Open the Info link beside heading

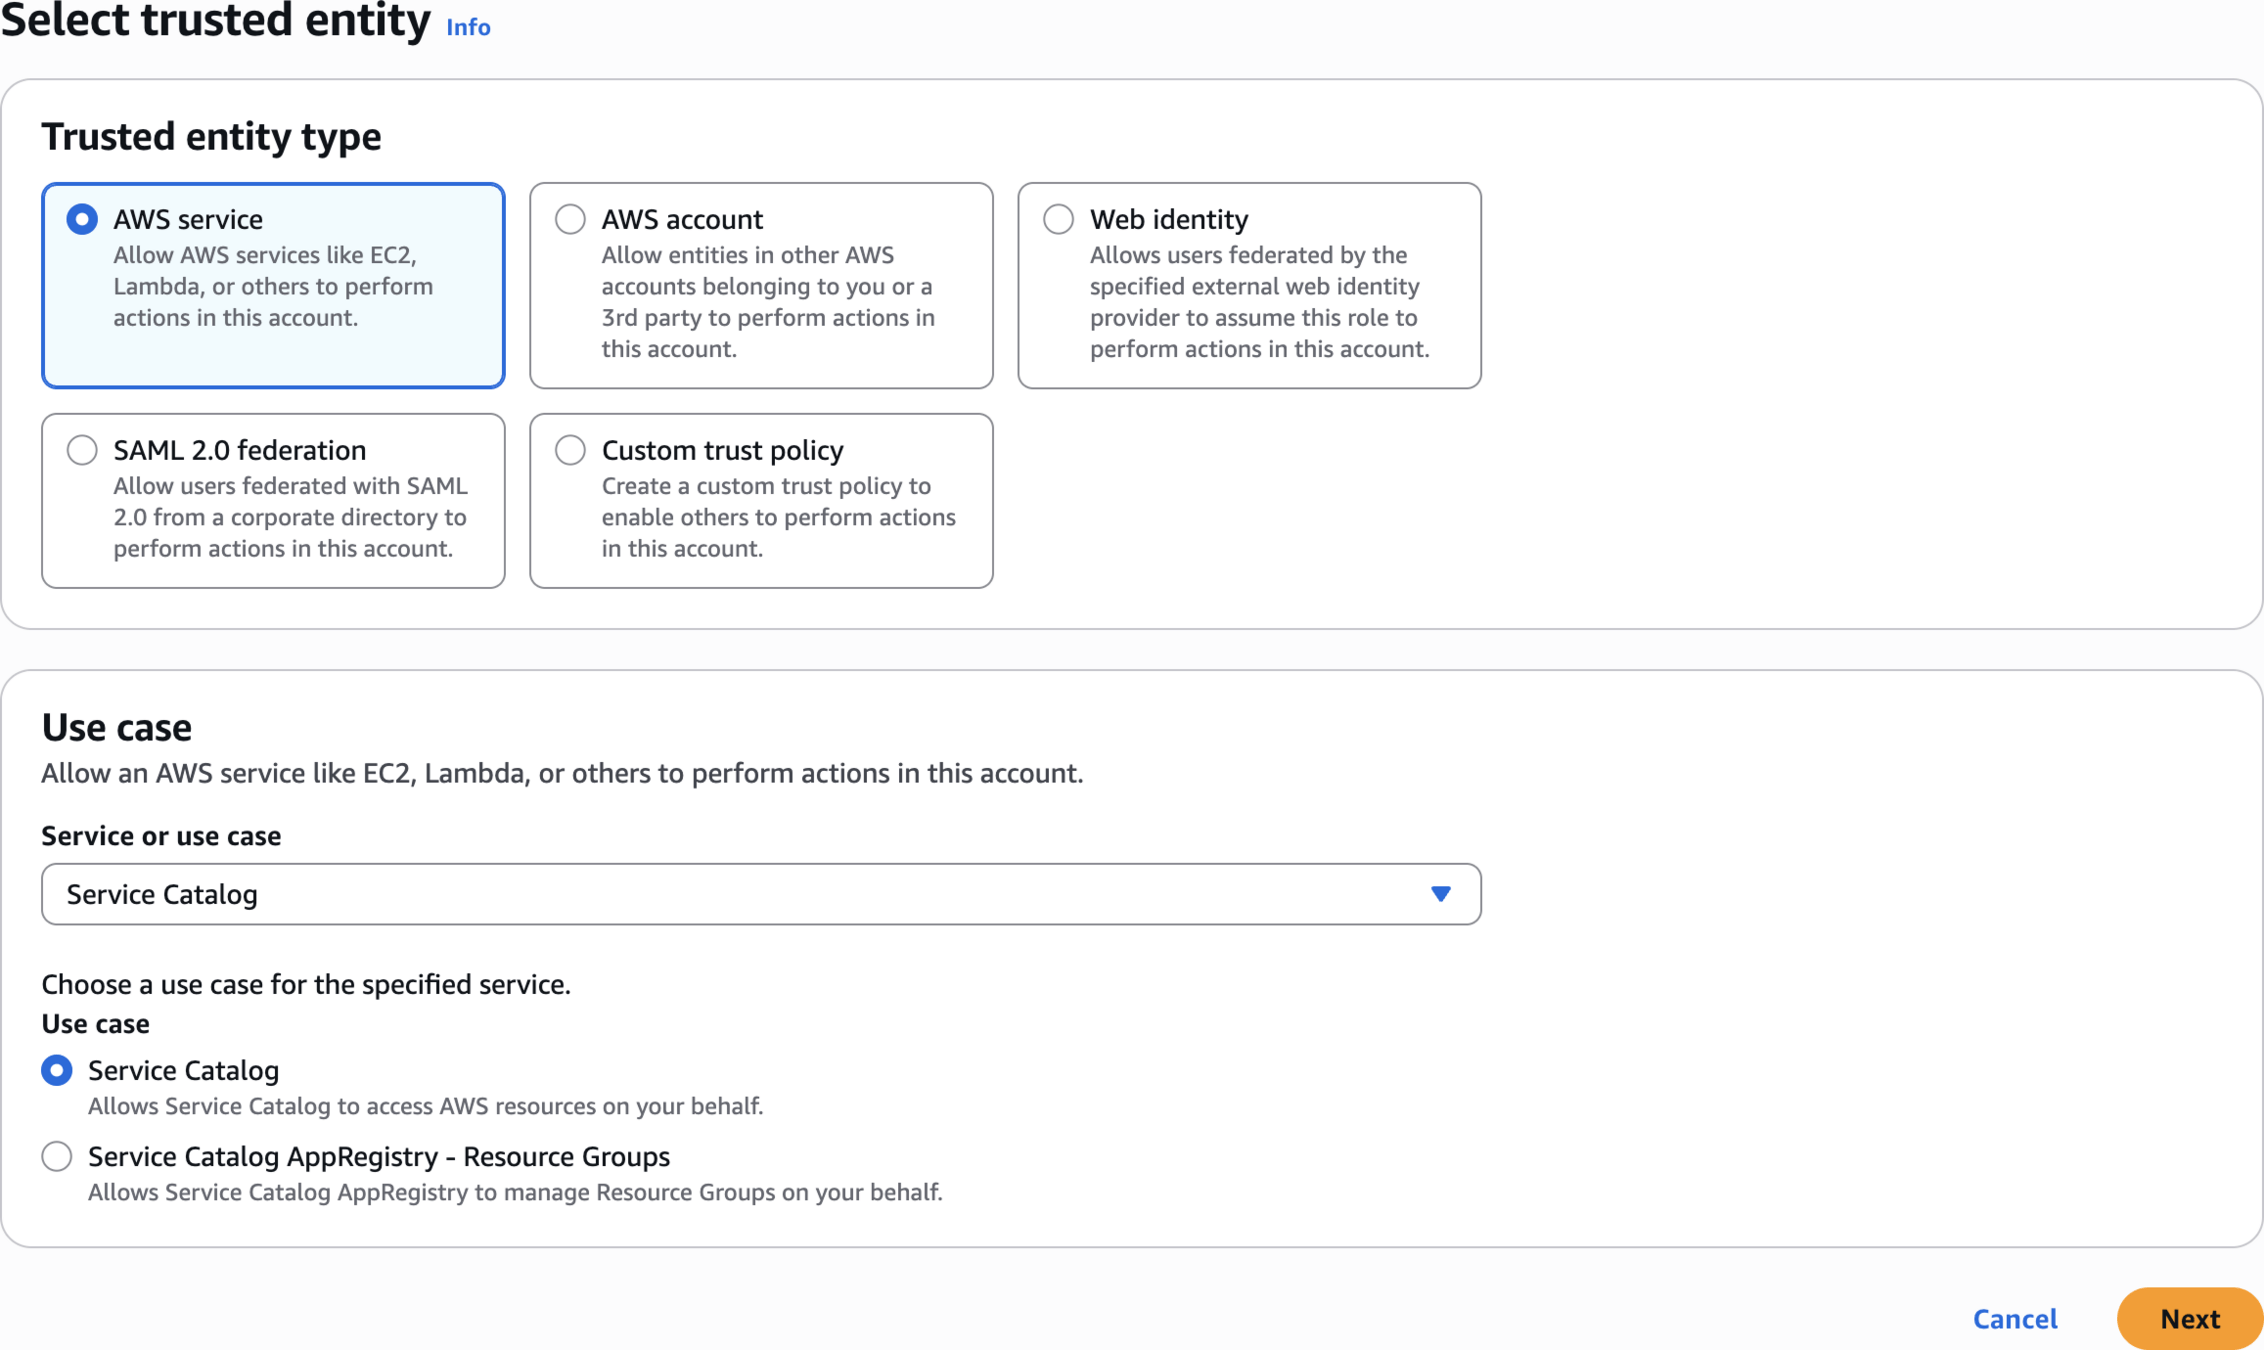point(468,27)
